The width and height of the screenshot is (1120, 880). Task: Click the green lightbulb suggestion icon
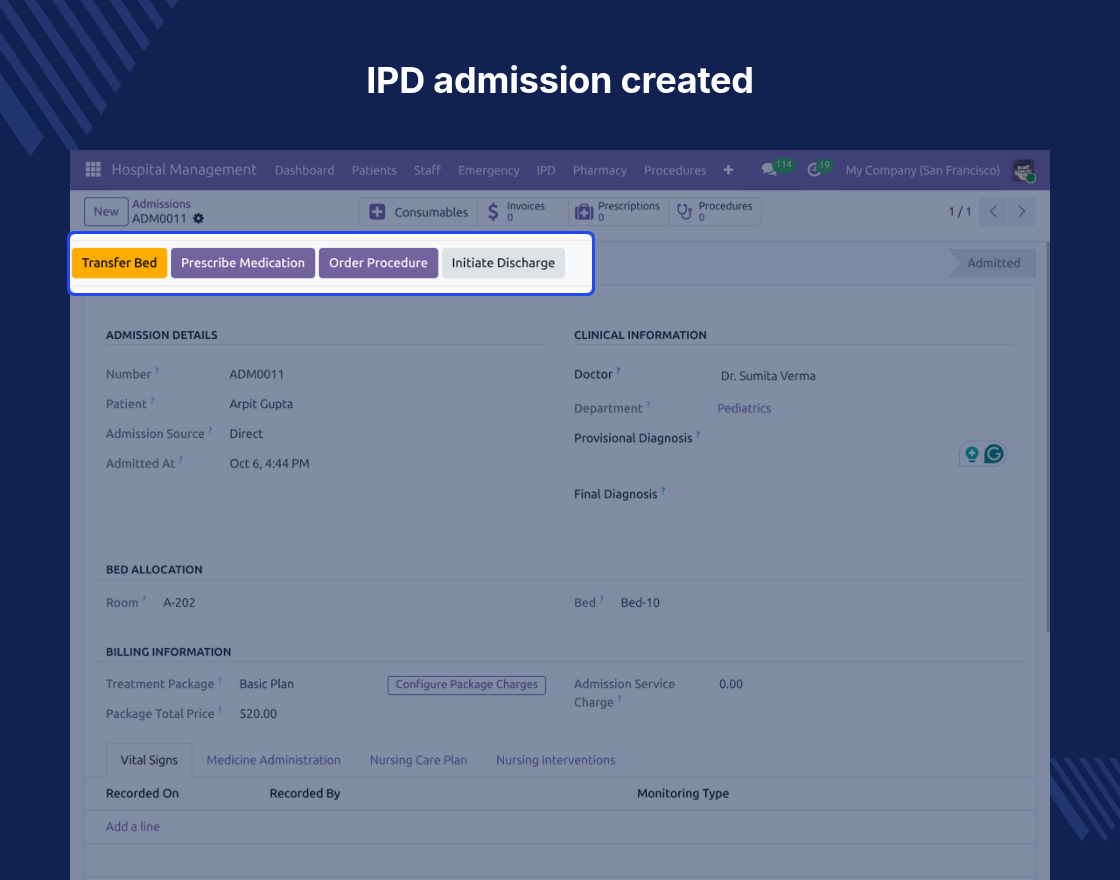tap(971, 454)
